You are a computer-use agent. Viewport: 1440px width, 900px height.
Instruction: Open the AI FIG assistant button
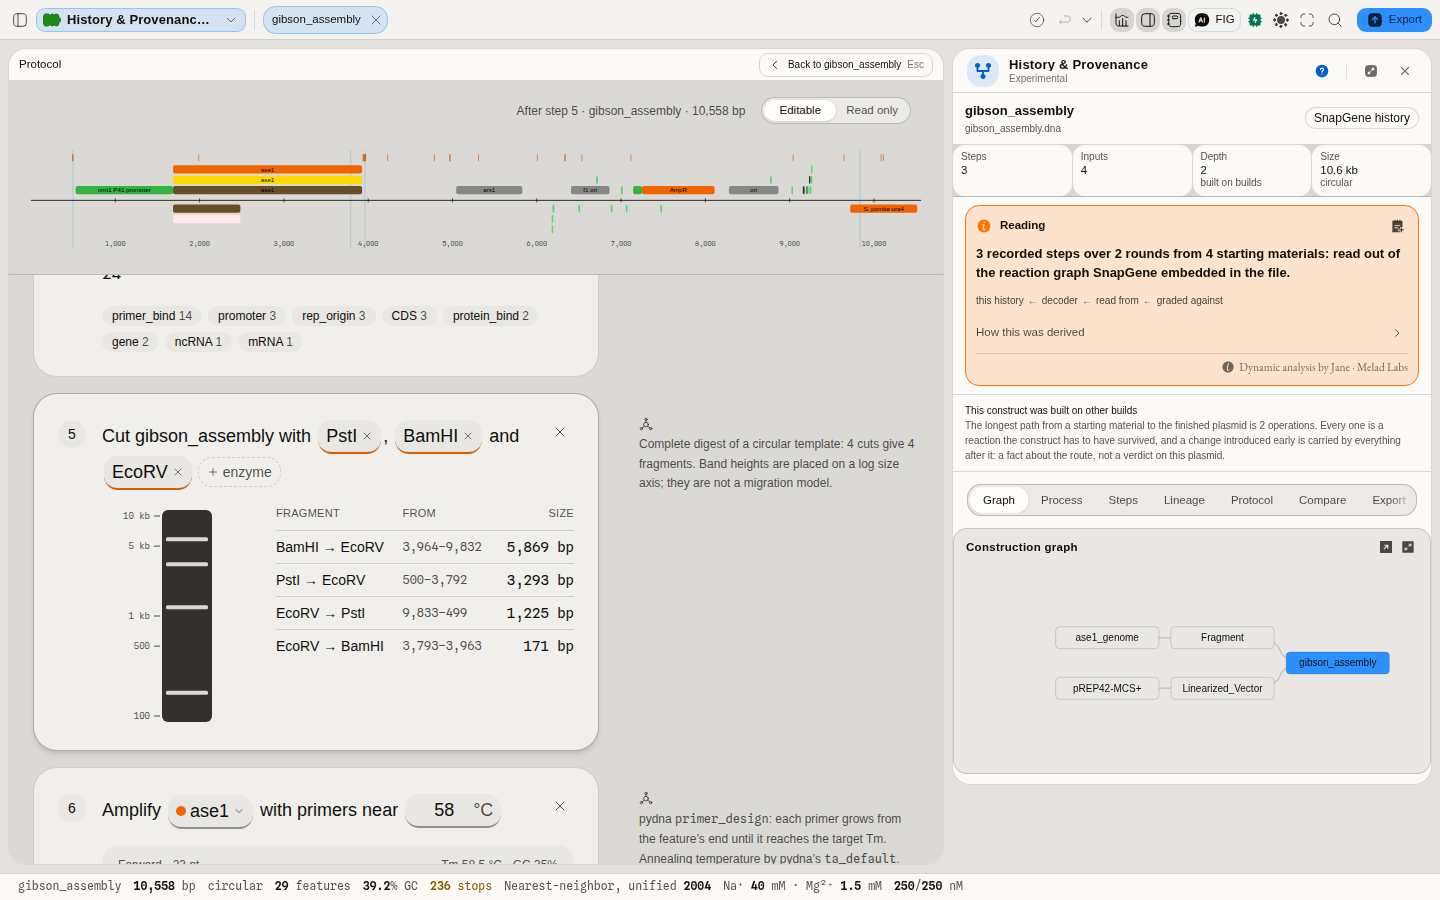tap(1215, 20)
